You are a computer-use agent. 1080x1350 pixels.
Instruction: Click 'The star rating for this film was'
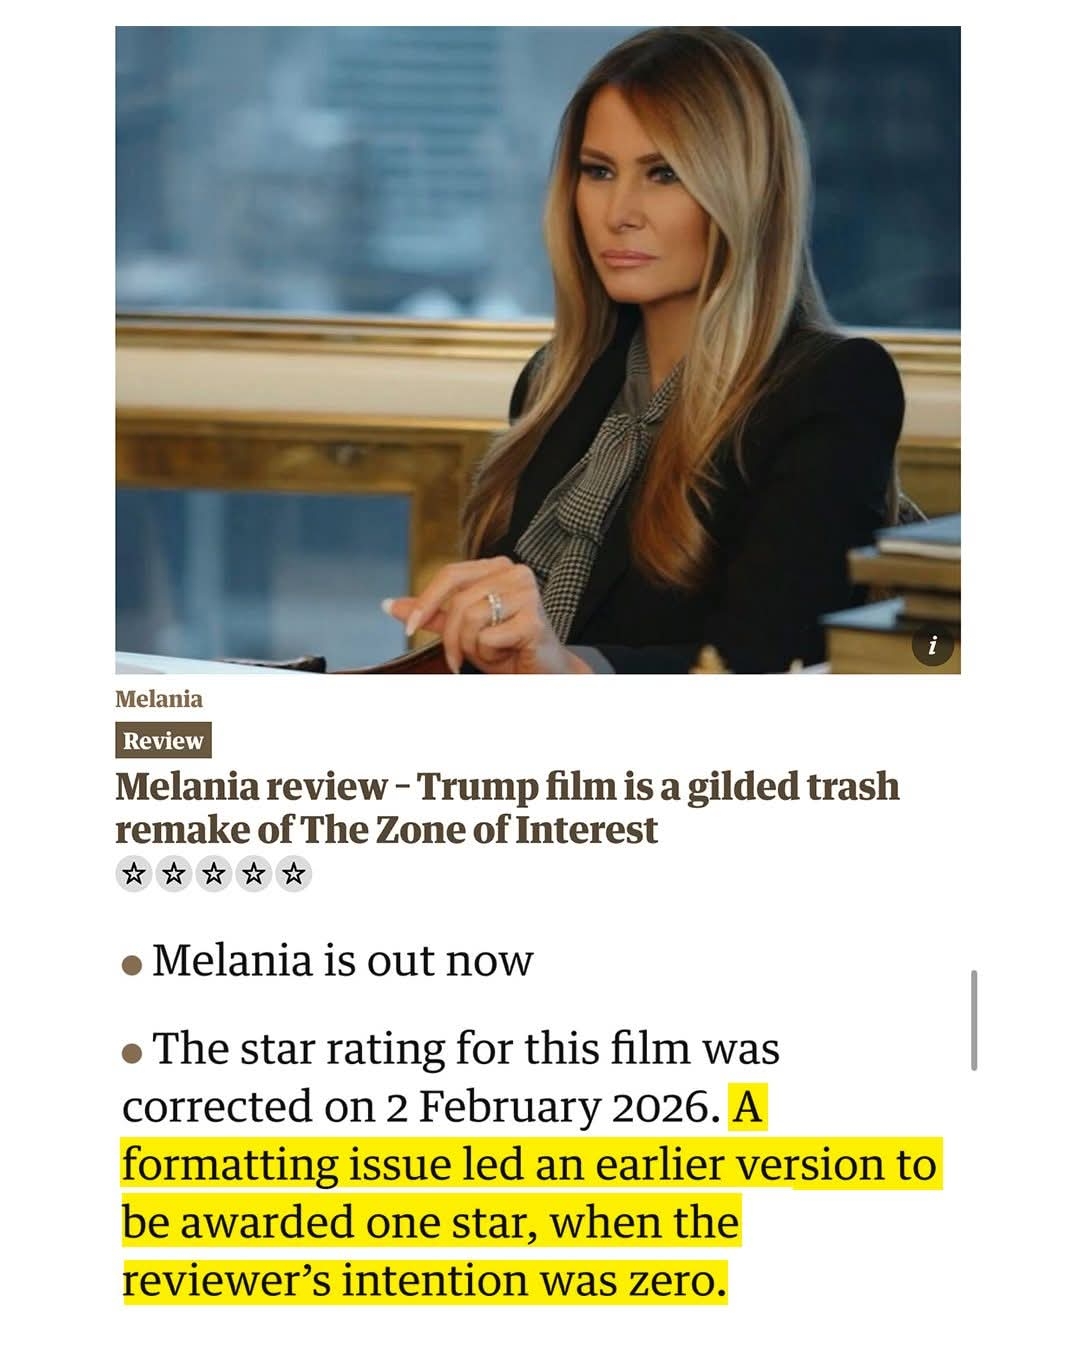(466, 1049)
